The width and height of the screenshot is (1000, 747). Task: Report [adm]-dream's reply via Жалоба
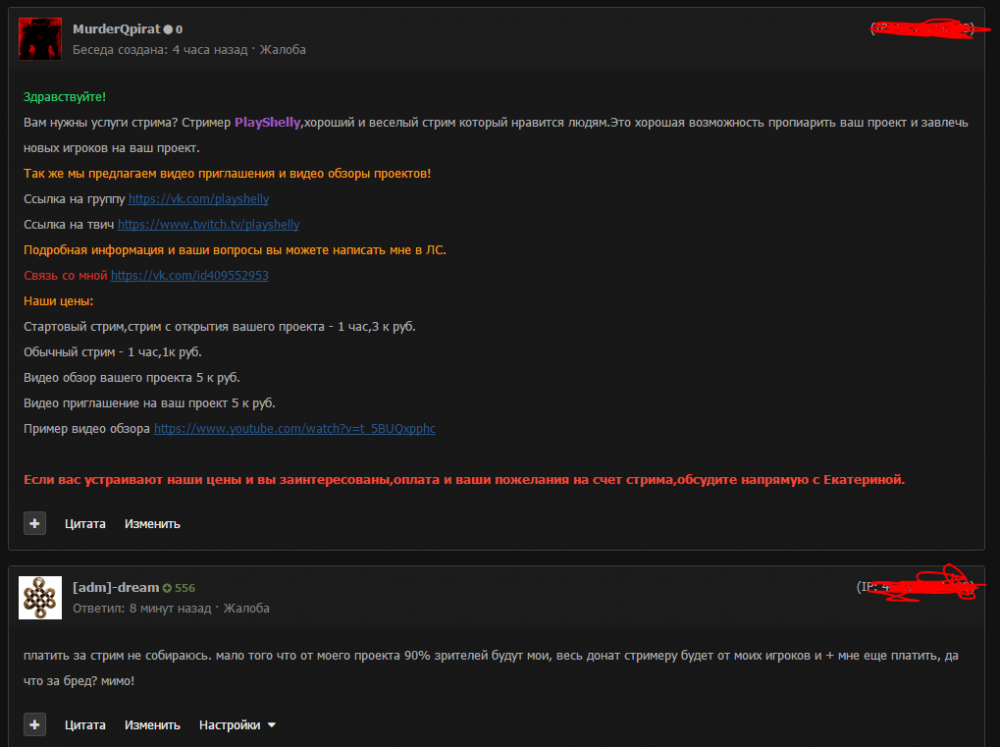(246, 608)
